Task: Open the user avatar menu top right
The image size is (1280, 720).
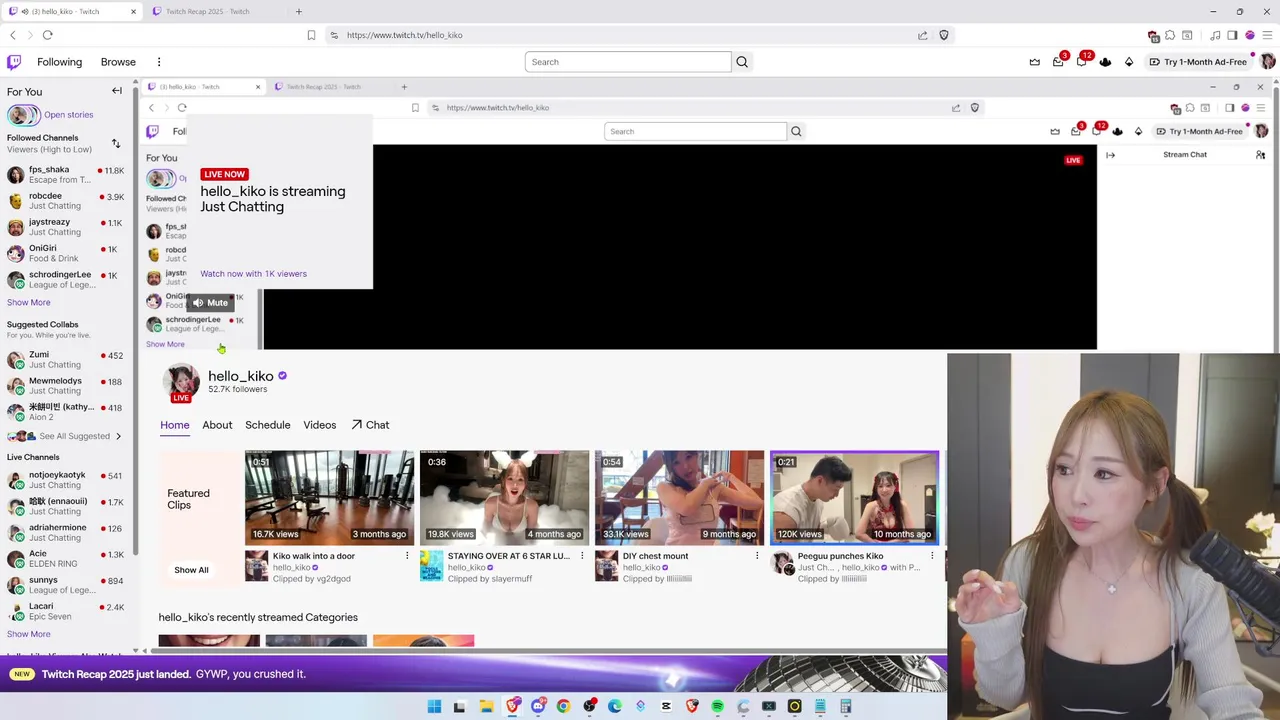Action: [x=1267, y=62]
